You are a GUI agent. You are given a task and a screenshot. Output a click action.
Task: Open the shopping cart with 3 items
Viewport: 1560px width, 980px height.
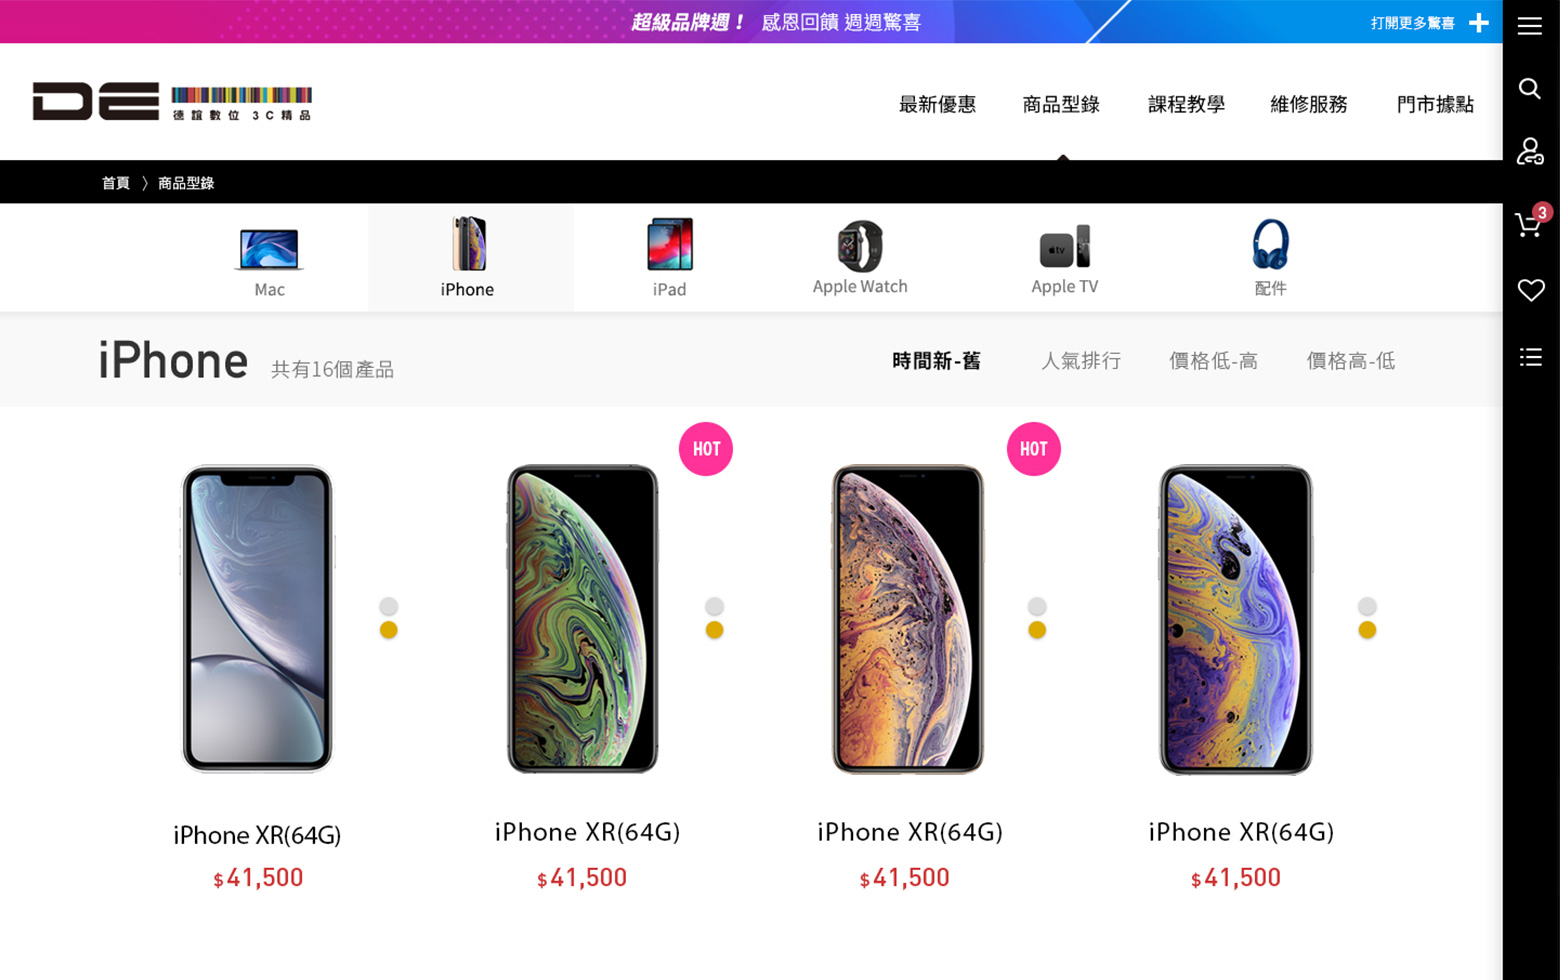(x=1531, y=221)
